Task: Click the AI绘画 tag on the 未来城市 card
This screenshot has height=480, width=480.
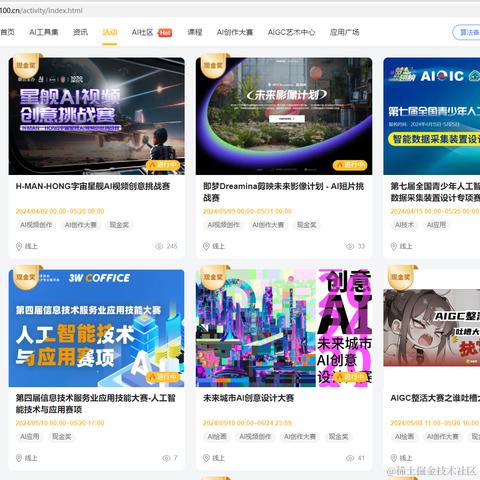Action: coord(217,437)
